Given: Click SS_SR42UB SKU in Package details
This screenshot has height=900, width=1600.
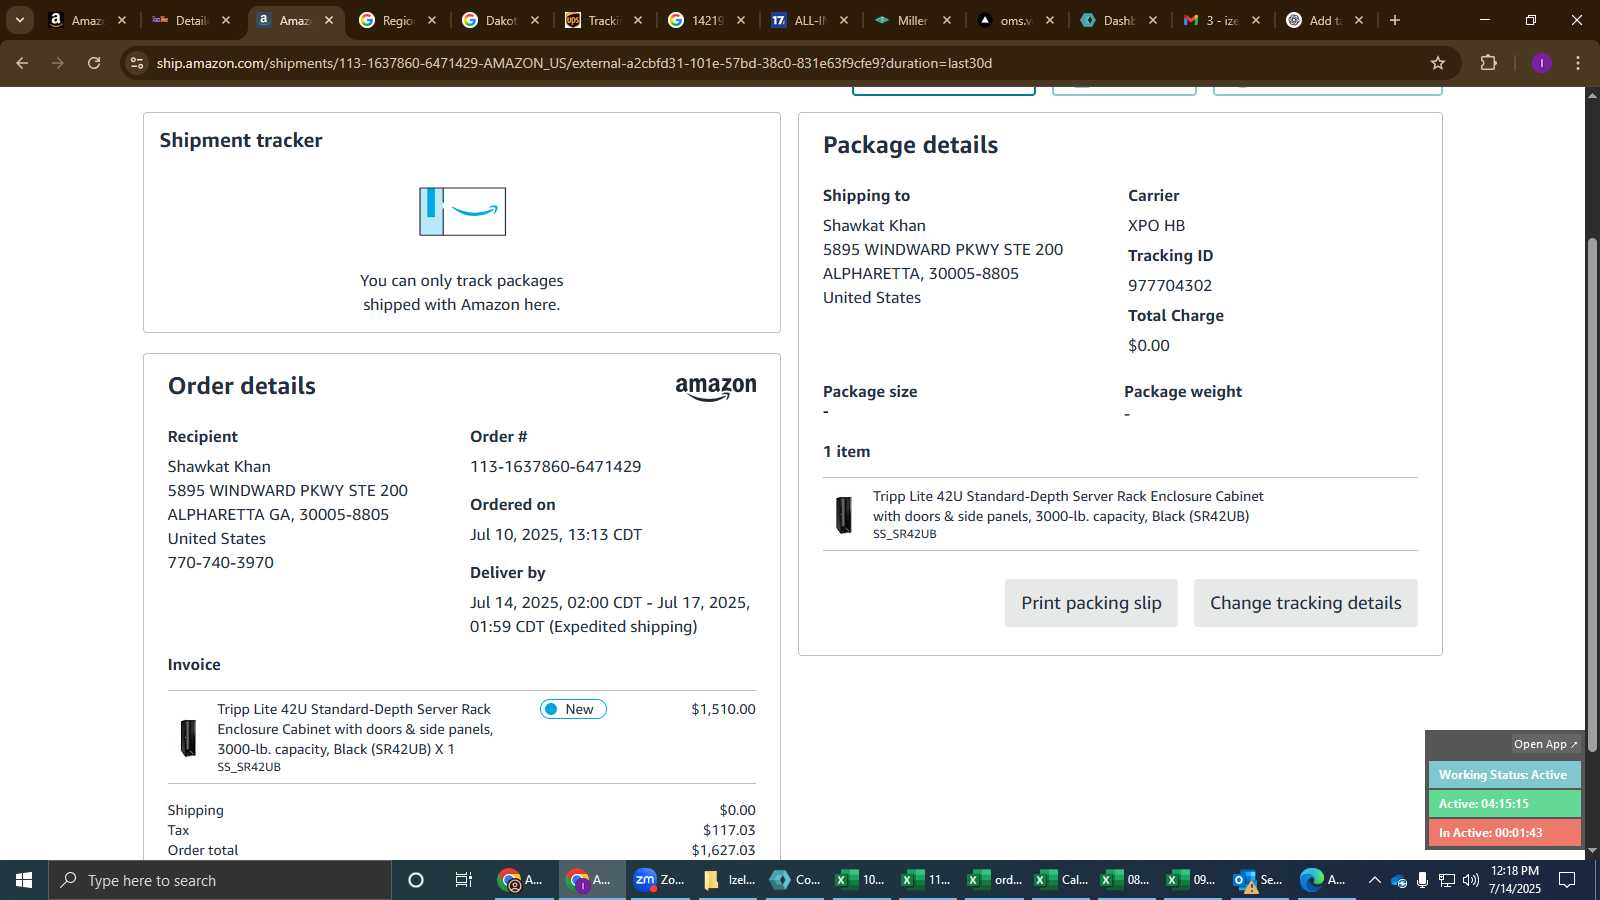Looking at the screenshot, I should [x=905, y=534].
